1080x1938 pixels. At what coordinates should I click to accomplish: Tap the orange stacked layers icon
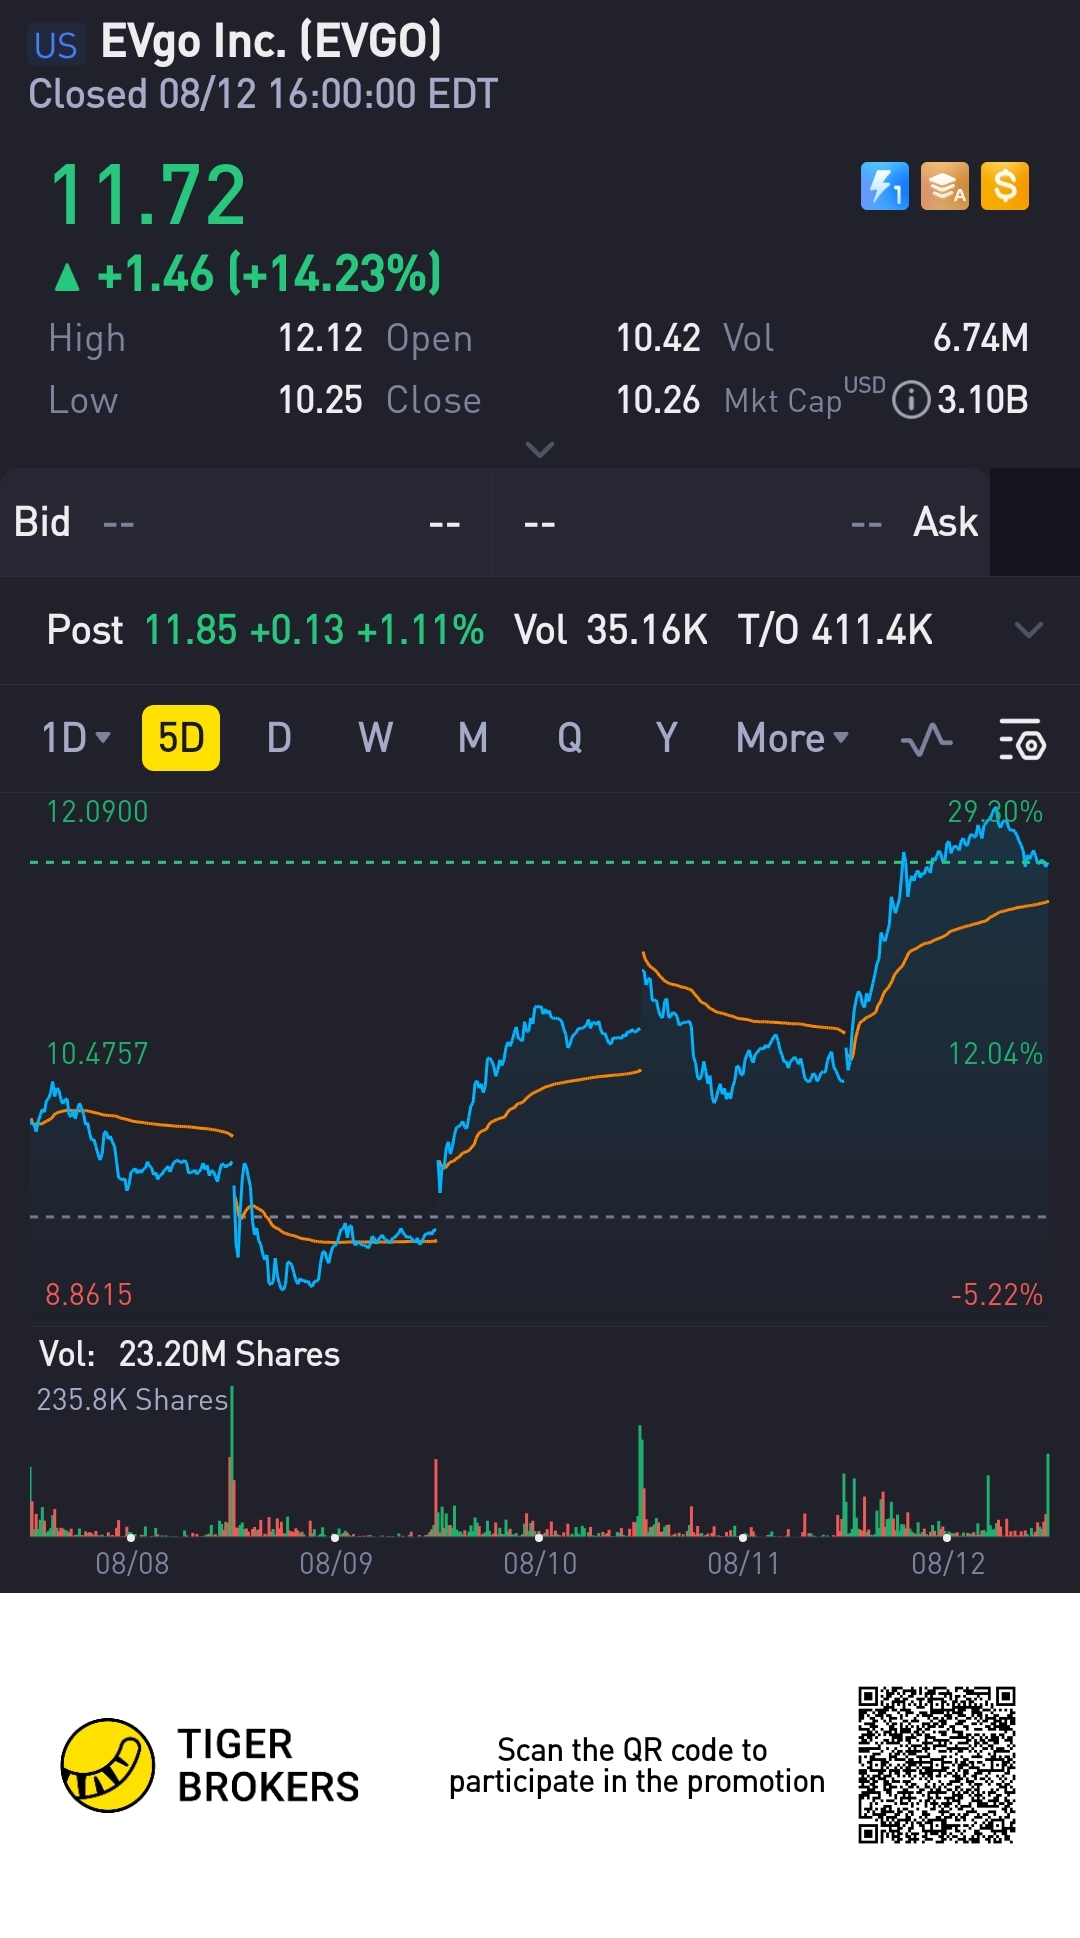945,186
